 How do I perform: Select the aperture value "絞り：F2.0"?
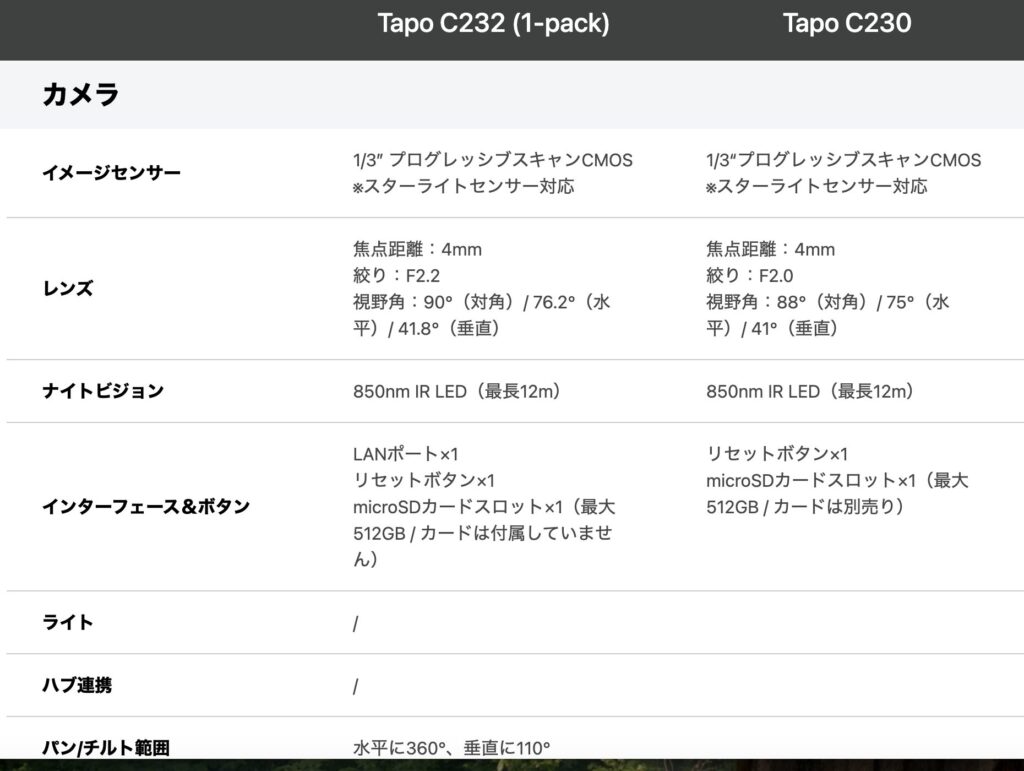(750, 275)
